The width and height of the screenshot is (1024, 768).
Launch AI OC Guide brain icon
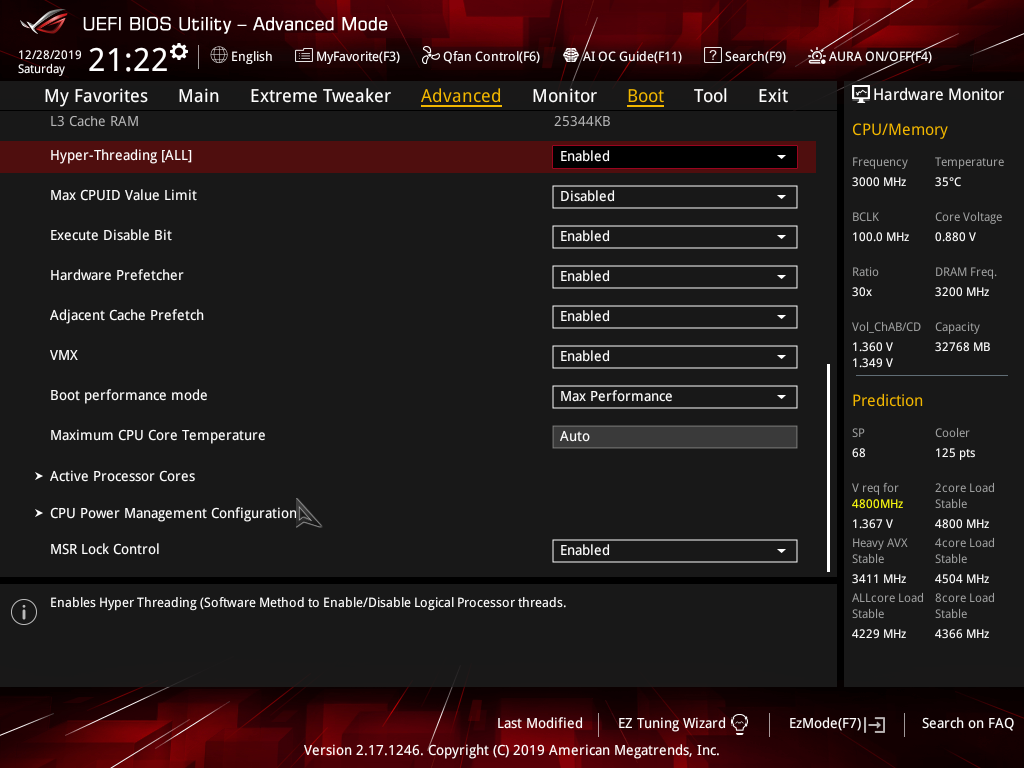click(x=571, y=56)
